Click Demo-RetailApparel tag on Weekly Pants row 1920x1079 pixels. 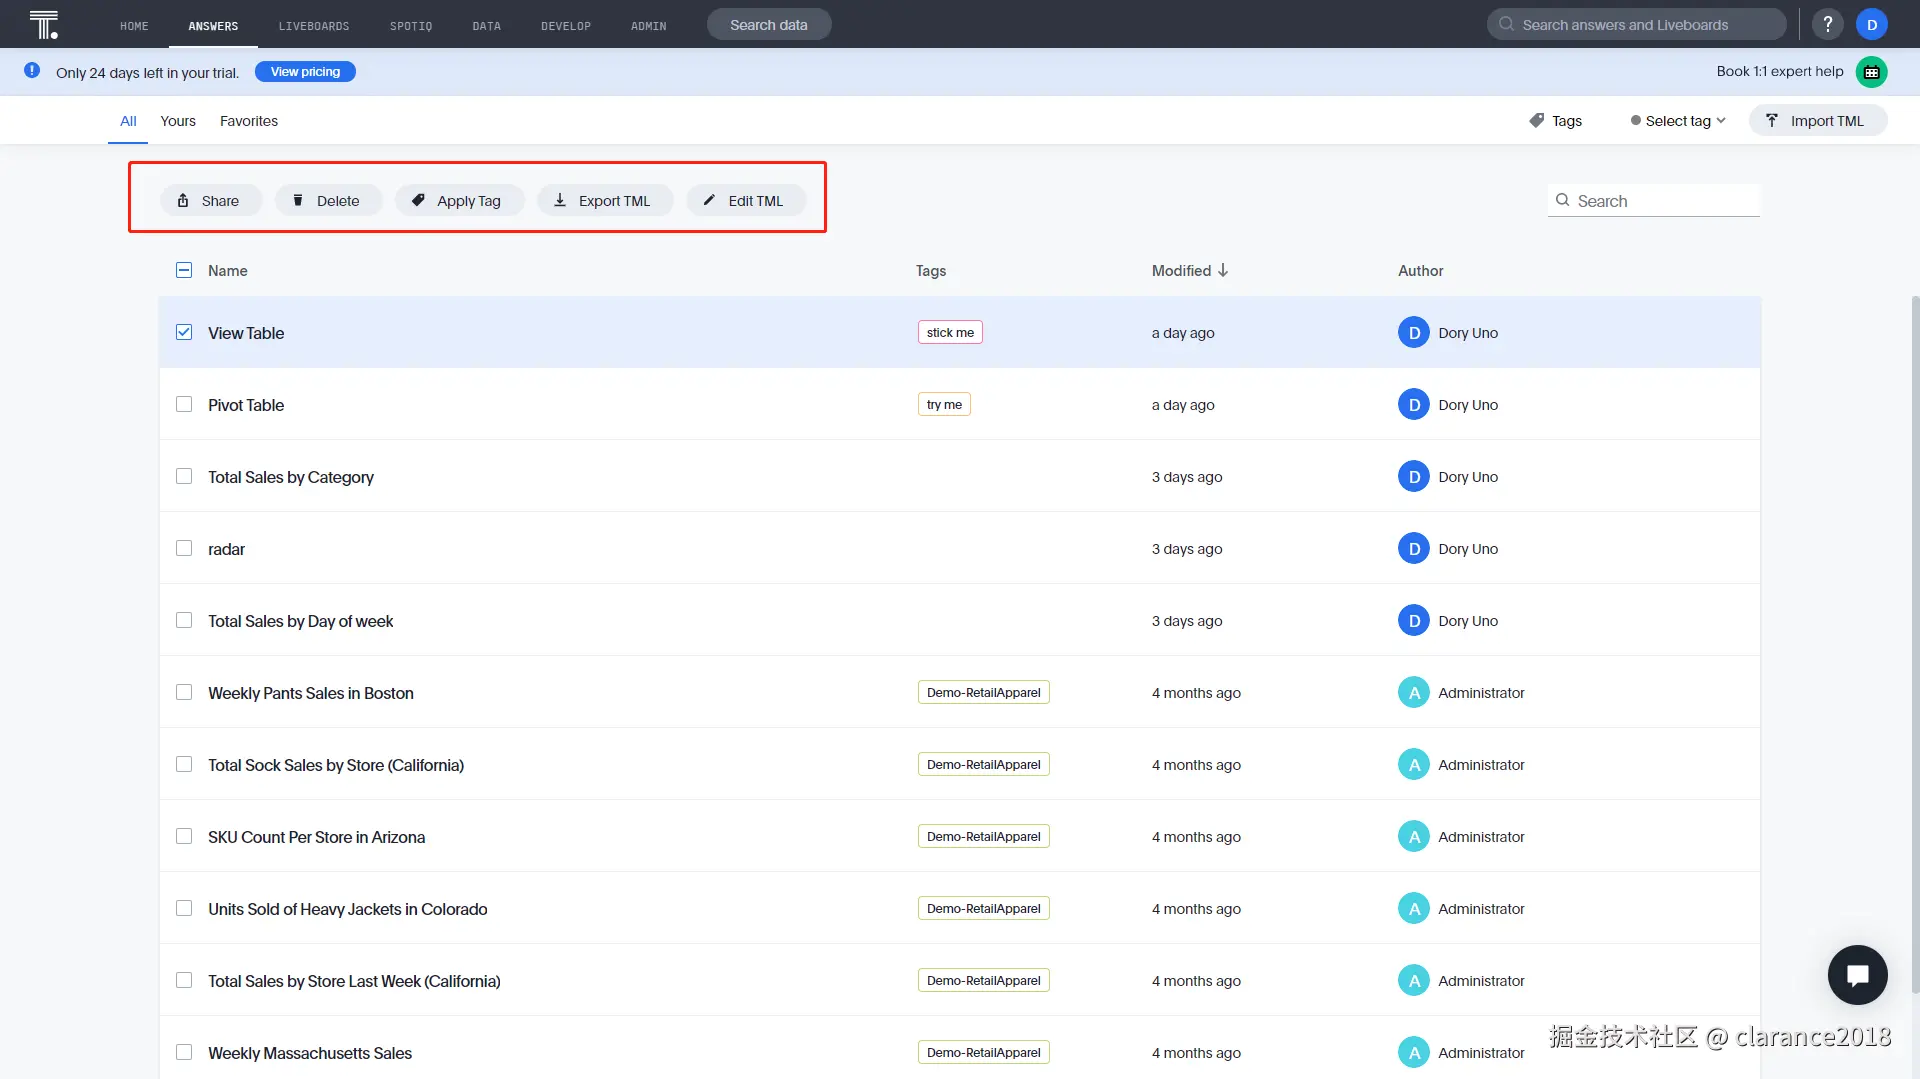coord(984,692)
